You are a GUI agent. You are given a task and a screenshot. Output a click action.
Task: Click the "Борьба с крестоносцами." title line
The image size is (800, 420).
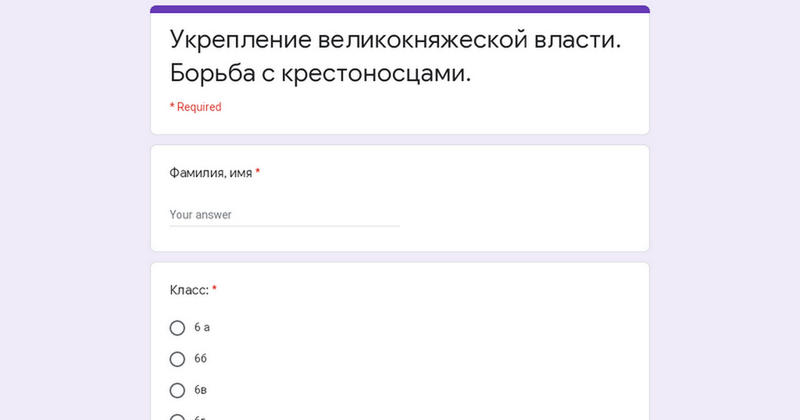point(320,74)
